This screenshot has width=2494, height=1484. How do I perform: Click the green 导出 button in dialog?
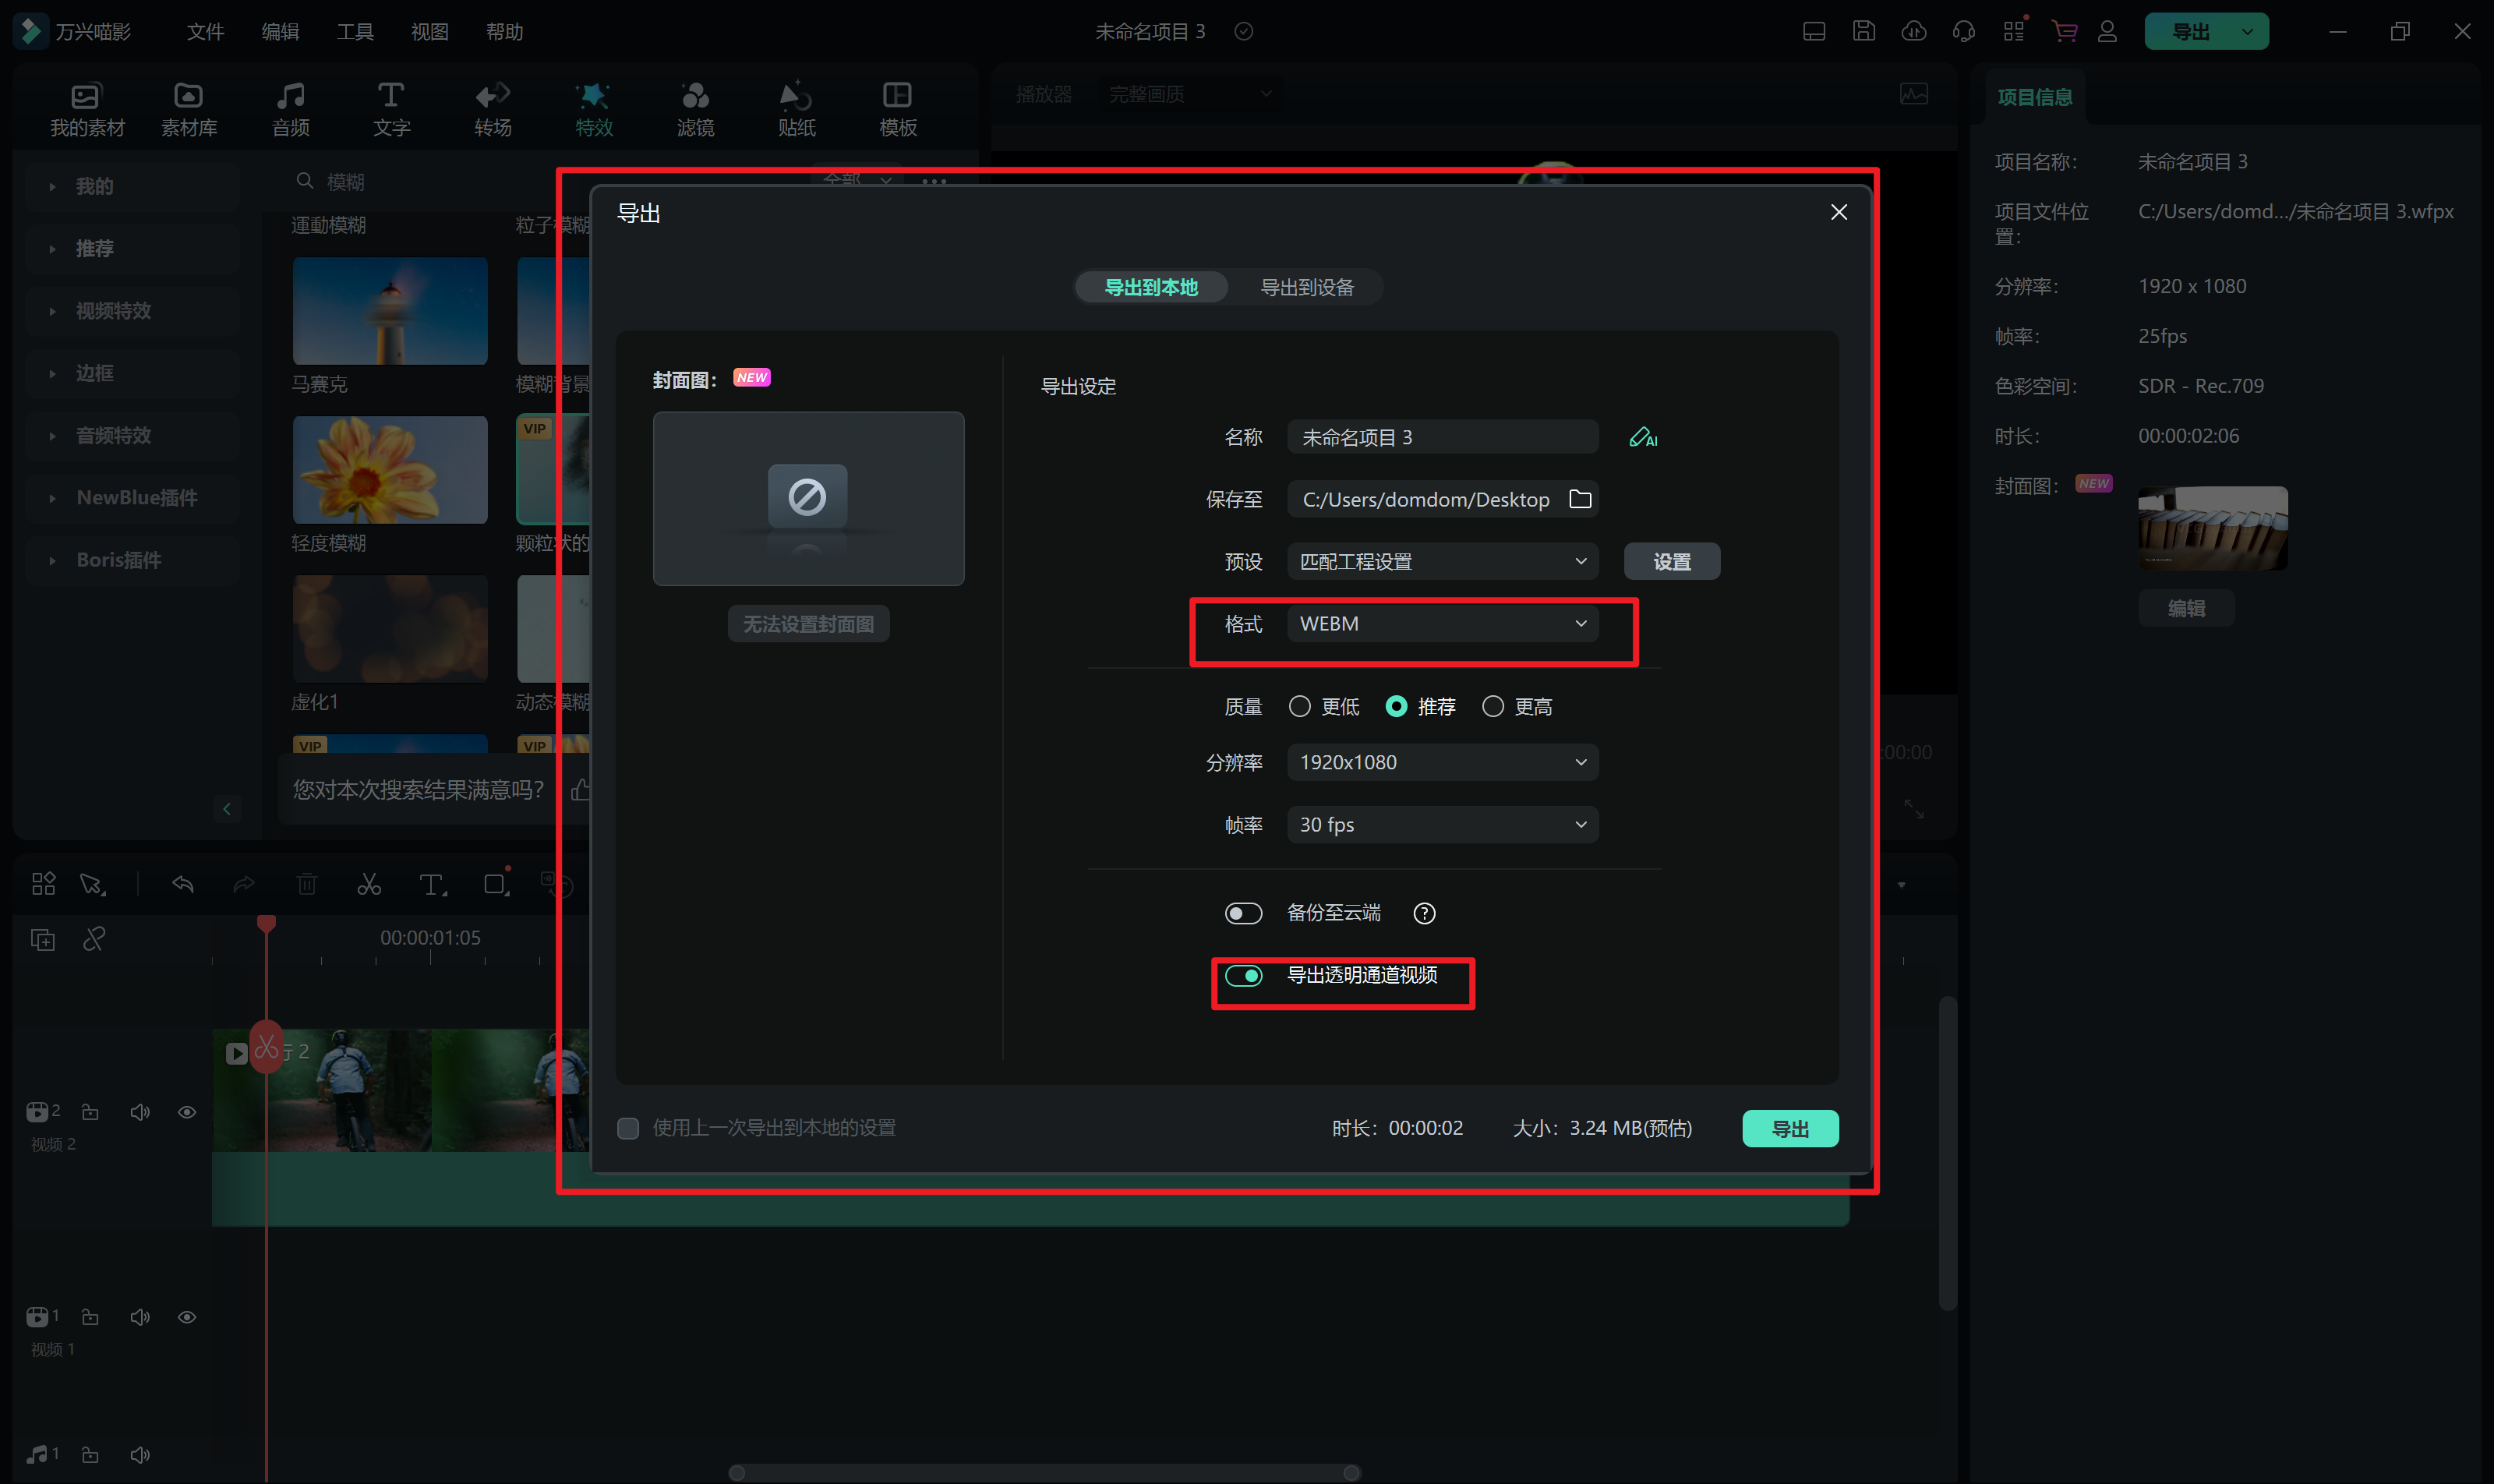point(1789,1128)
